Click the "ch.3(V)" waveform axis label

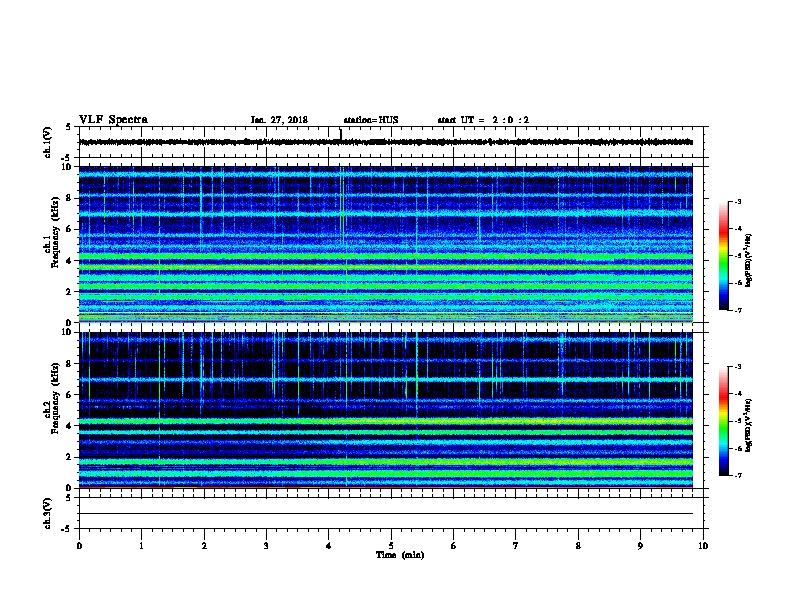48,513
